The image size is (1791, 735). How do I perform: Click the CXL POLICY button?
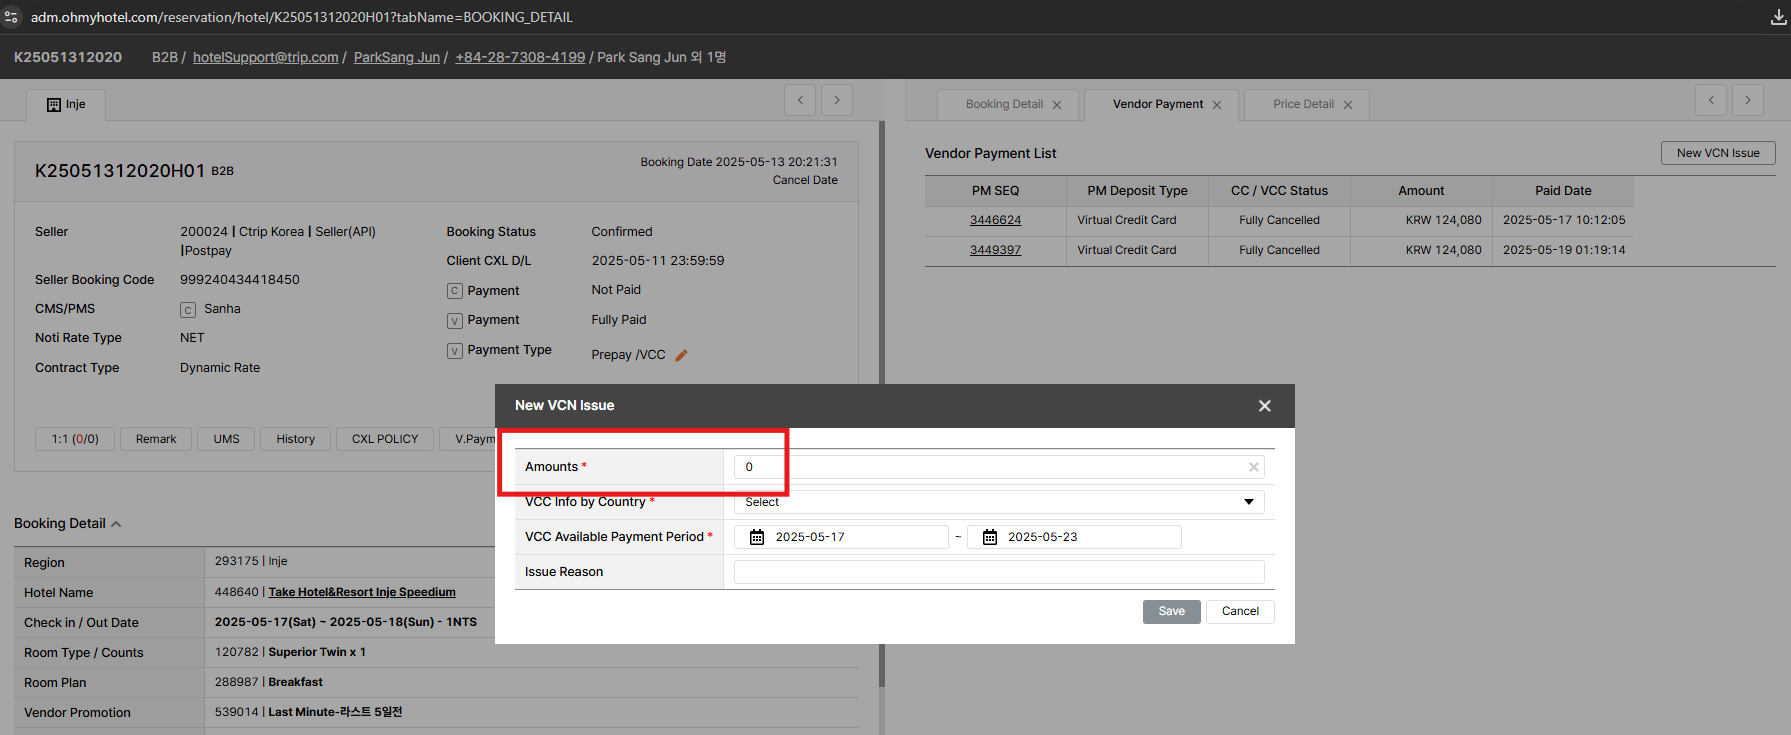pyautogui.click(x=385, y=439)
